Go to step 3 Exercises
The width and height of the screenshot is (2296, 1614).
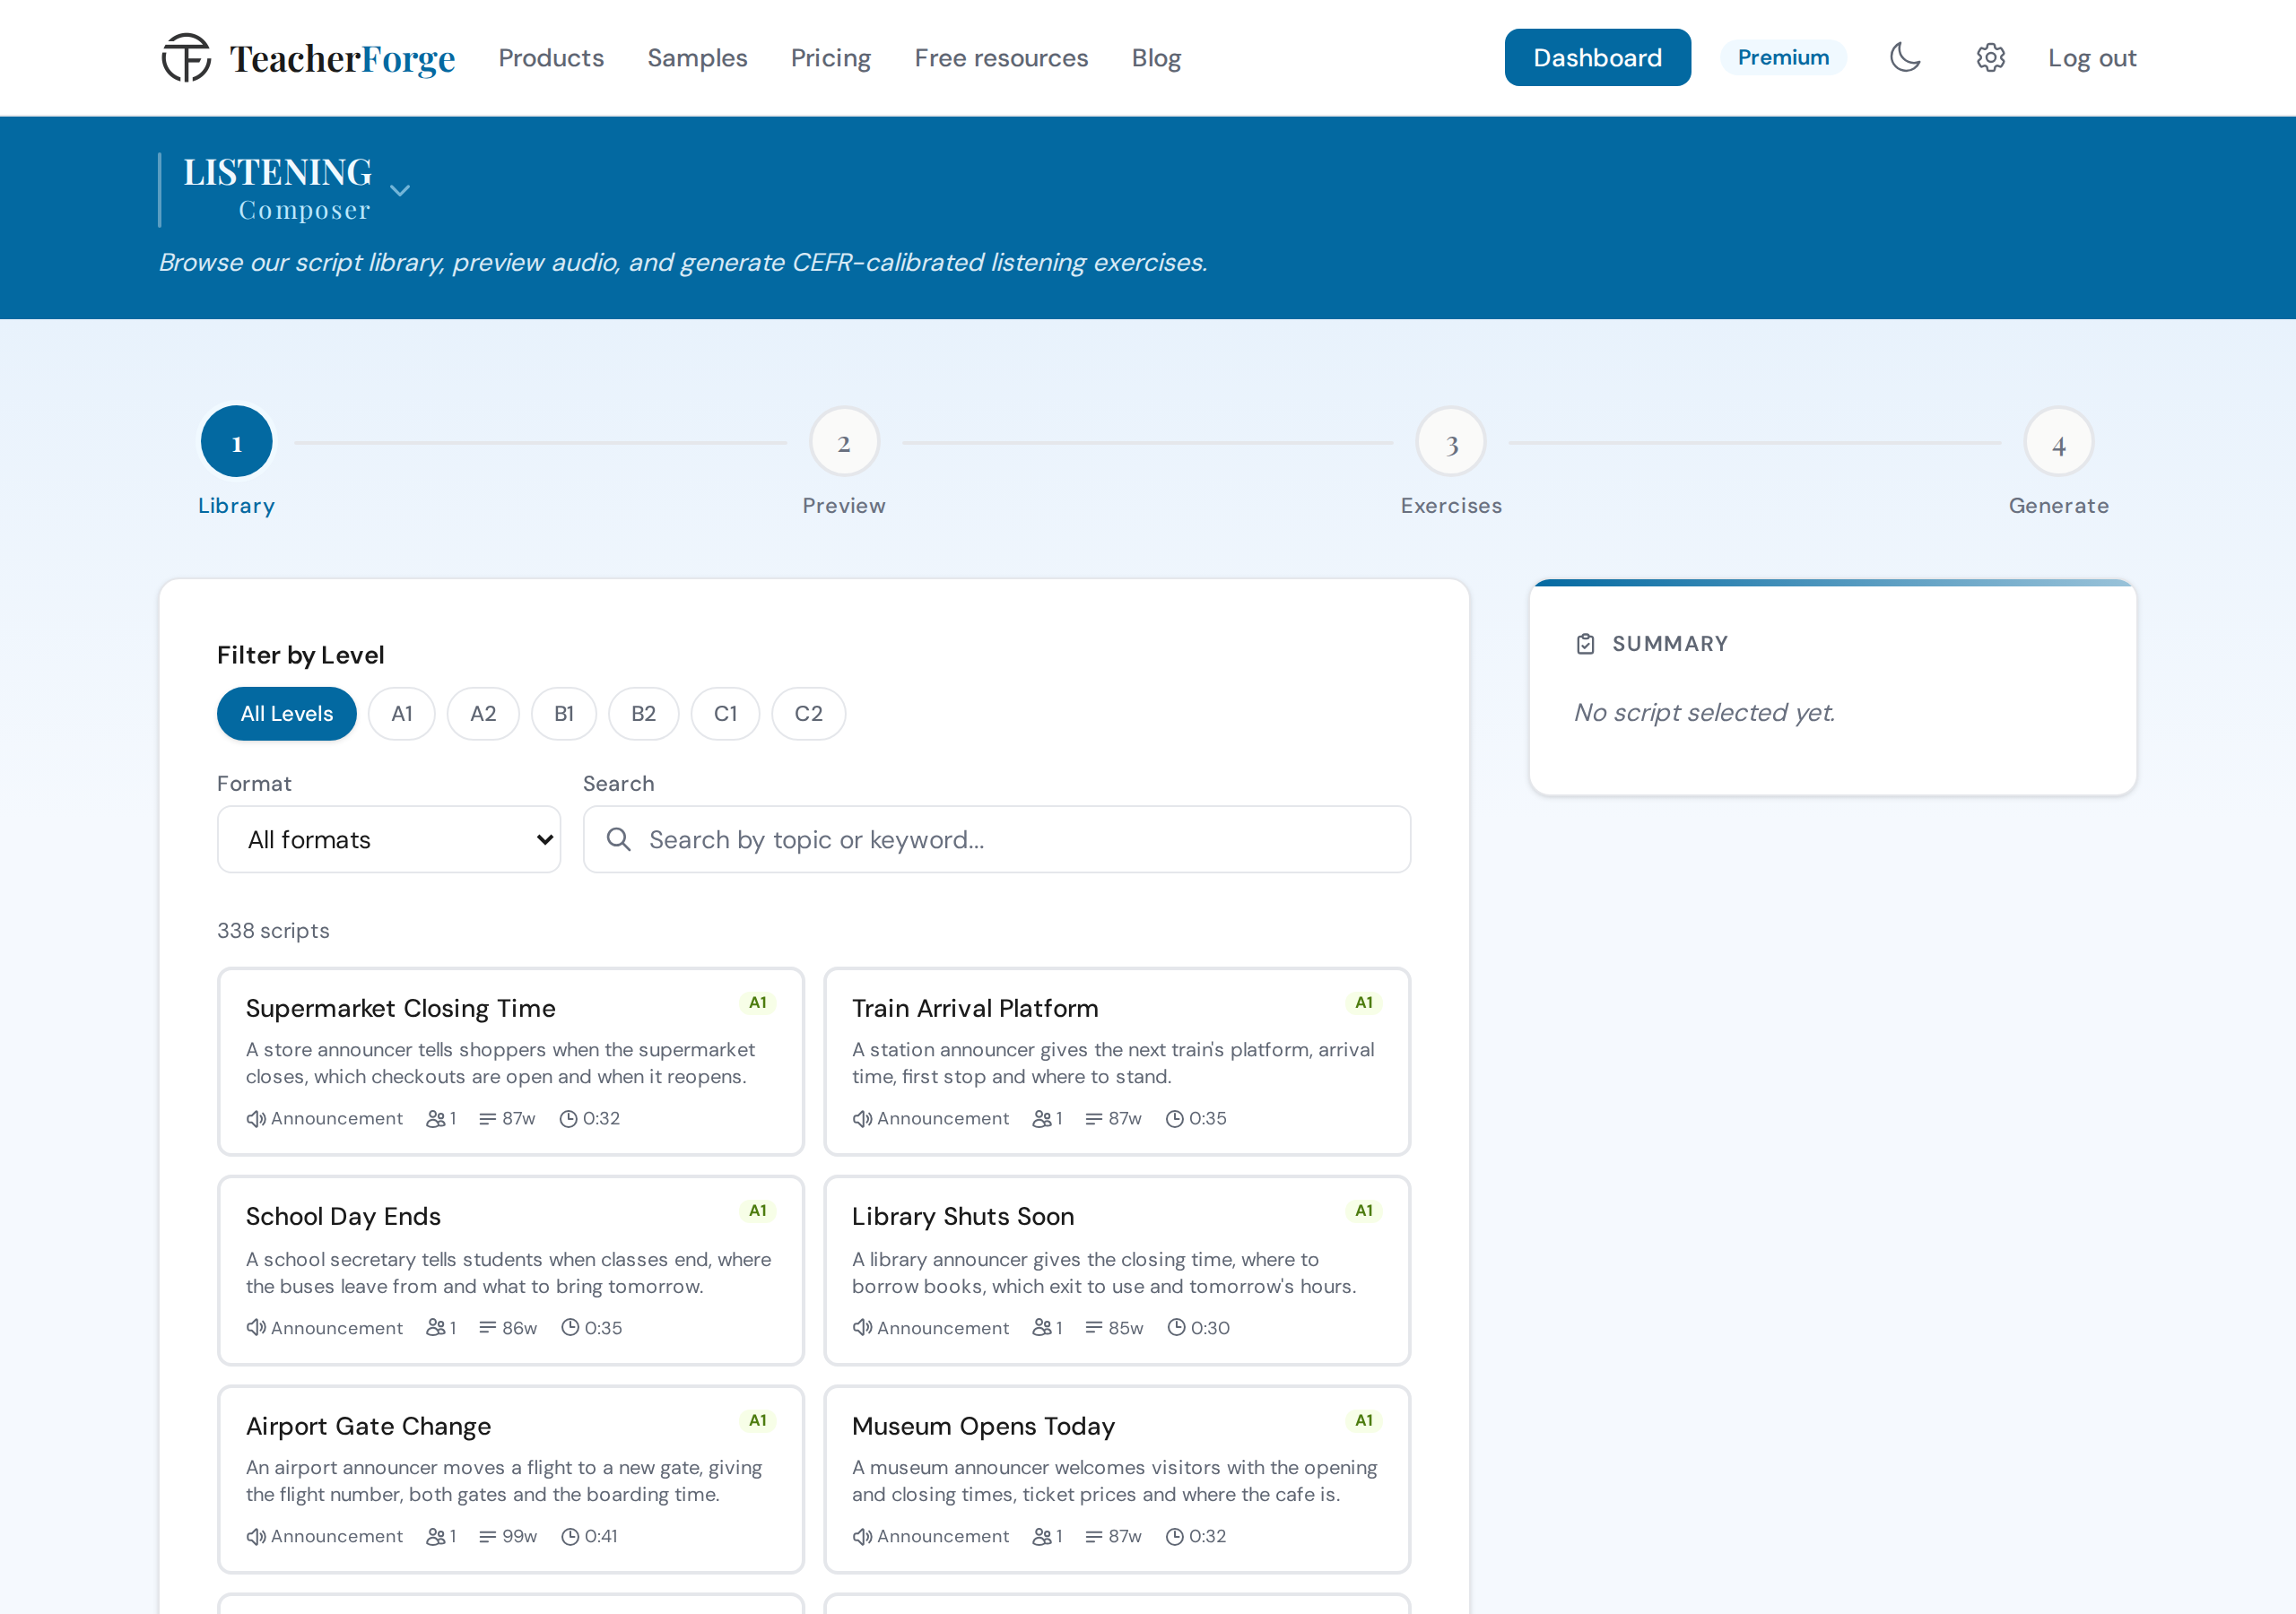click(1451, 442)
